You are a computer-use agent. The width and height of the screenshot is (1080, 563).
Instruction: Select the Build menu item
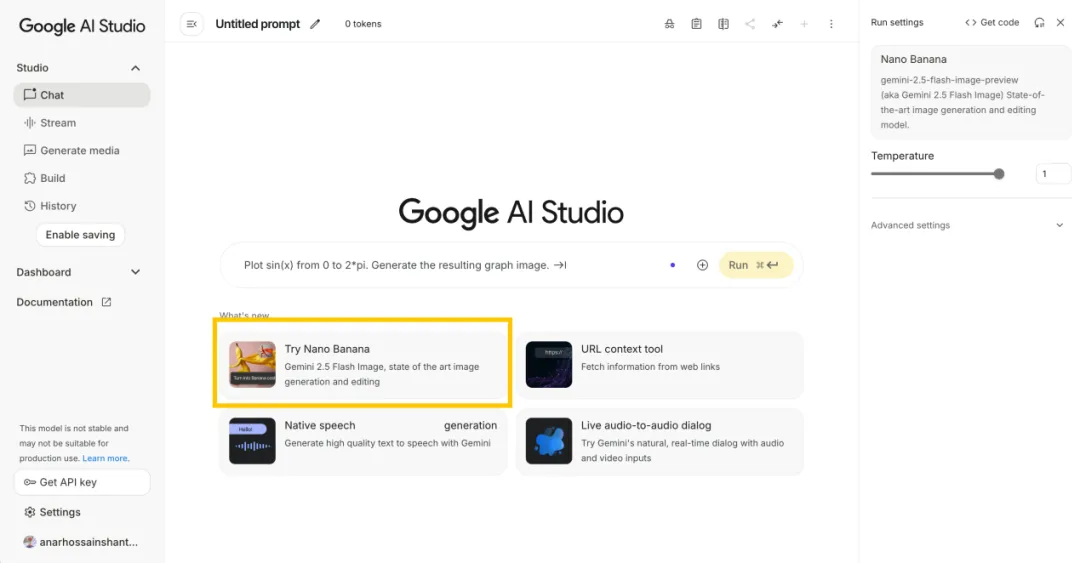point(82,178)
